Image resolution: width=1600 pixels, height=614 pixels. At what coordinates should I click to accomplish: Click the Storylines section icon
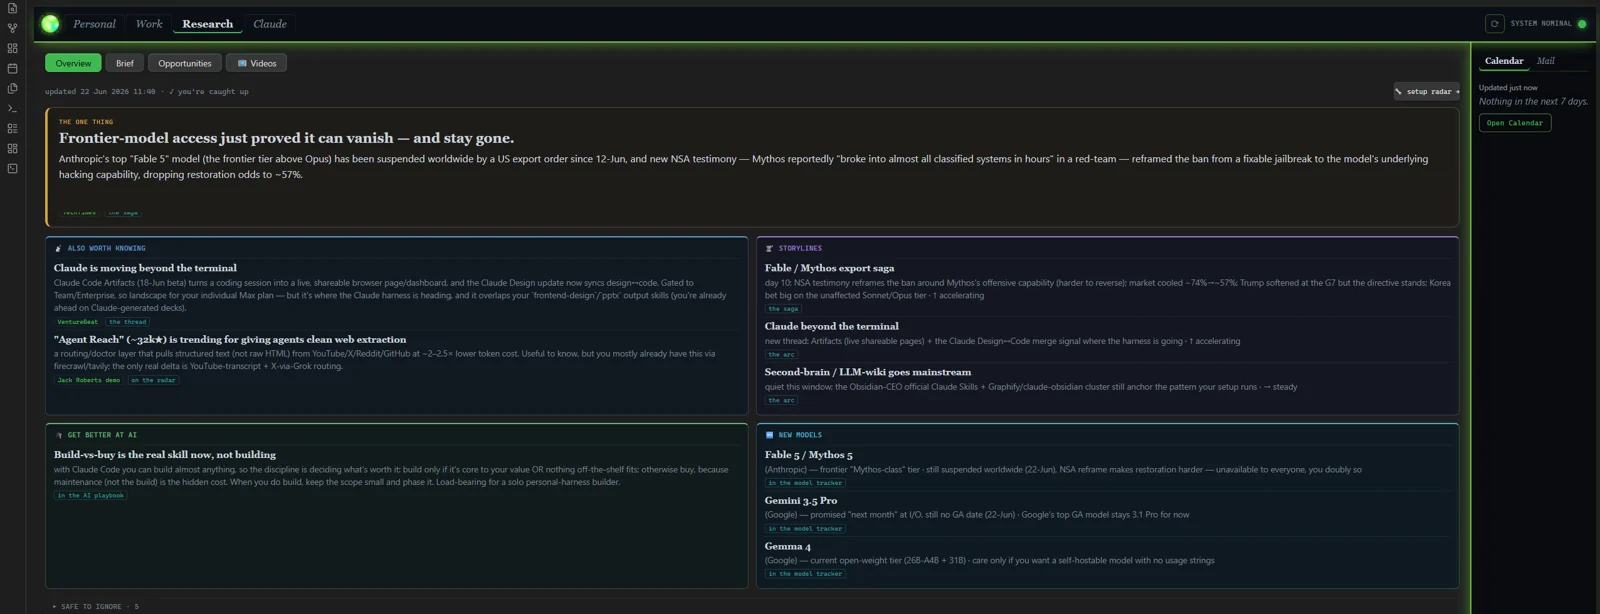click(x=769, y=248)
